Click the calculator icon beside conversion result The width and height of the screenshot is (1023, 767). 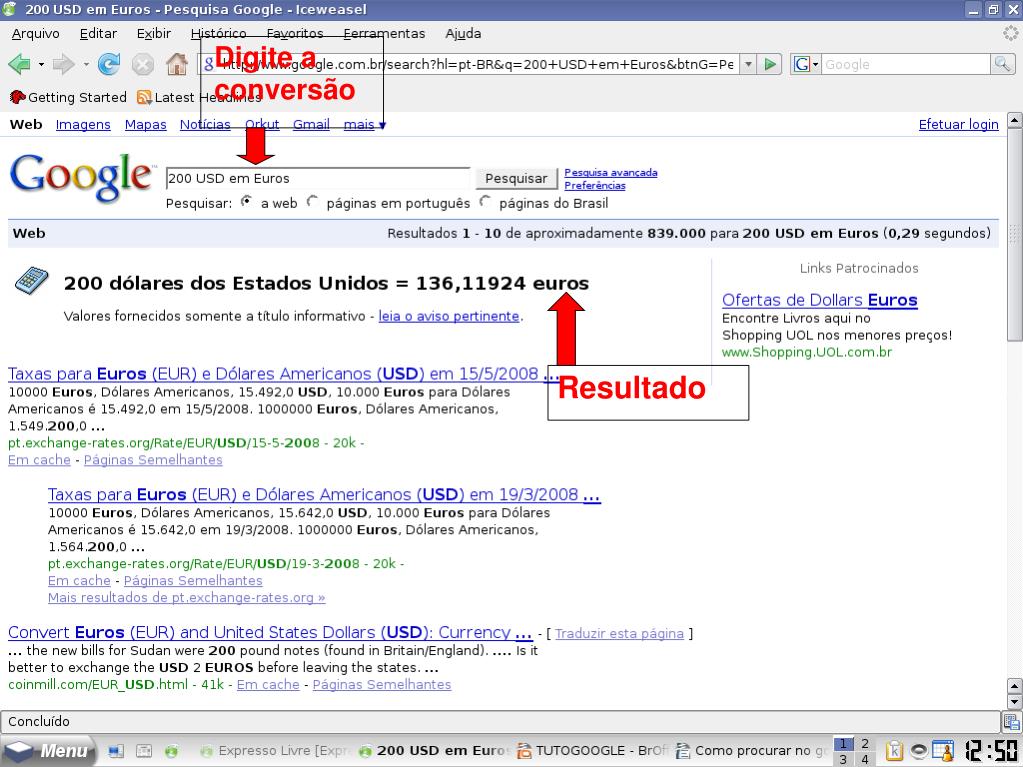coord(31,280)
